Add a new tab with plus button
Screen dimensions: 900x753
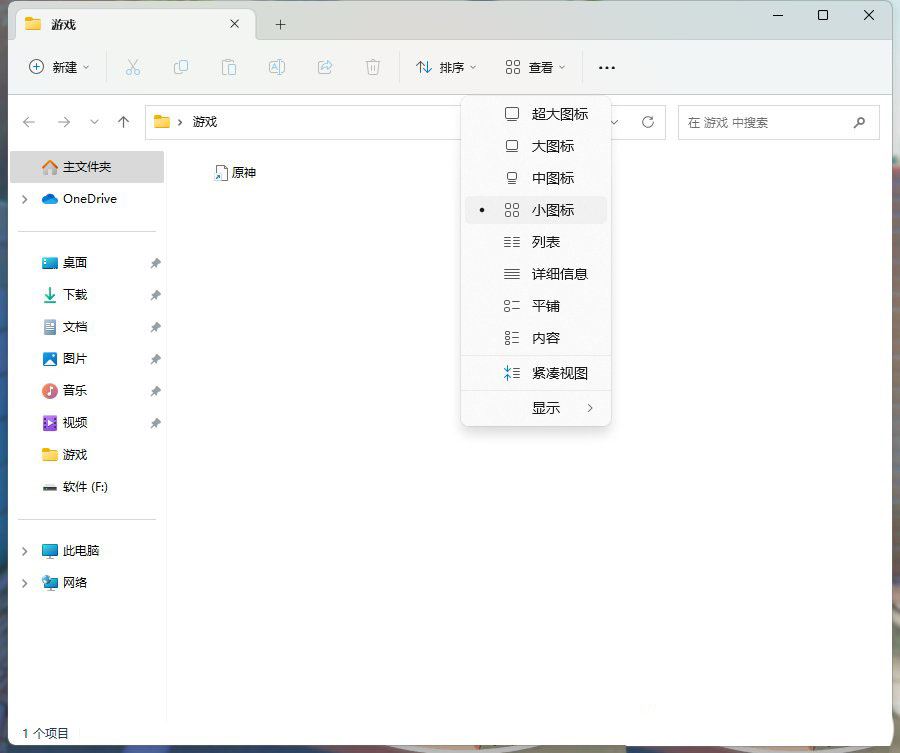pyautogui.click(x=280, y=25)
